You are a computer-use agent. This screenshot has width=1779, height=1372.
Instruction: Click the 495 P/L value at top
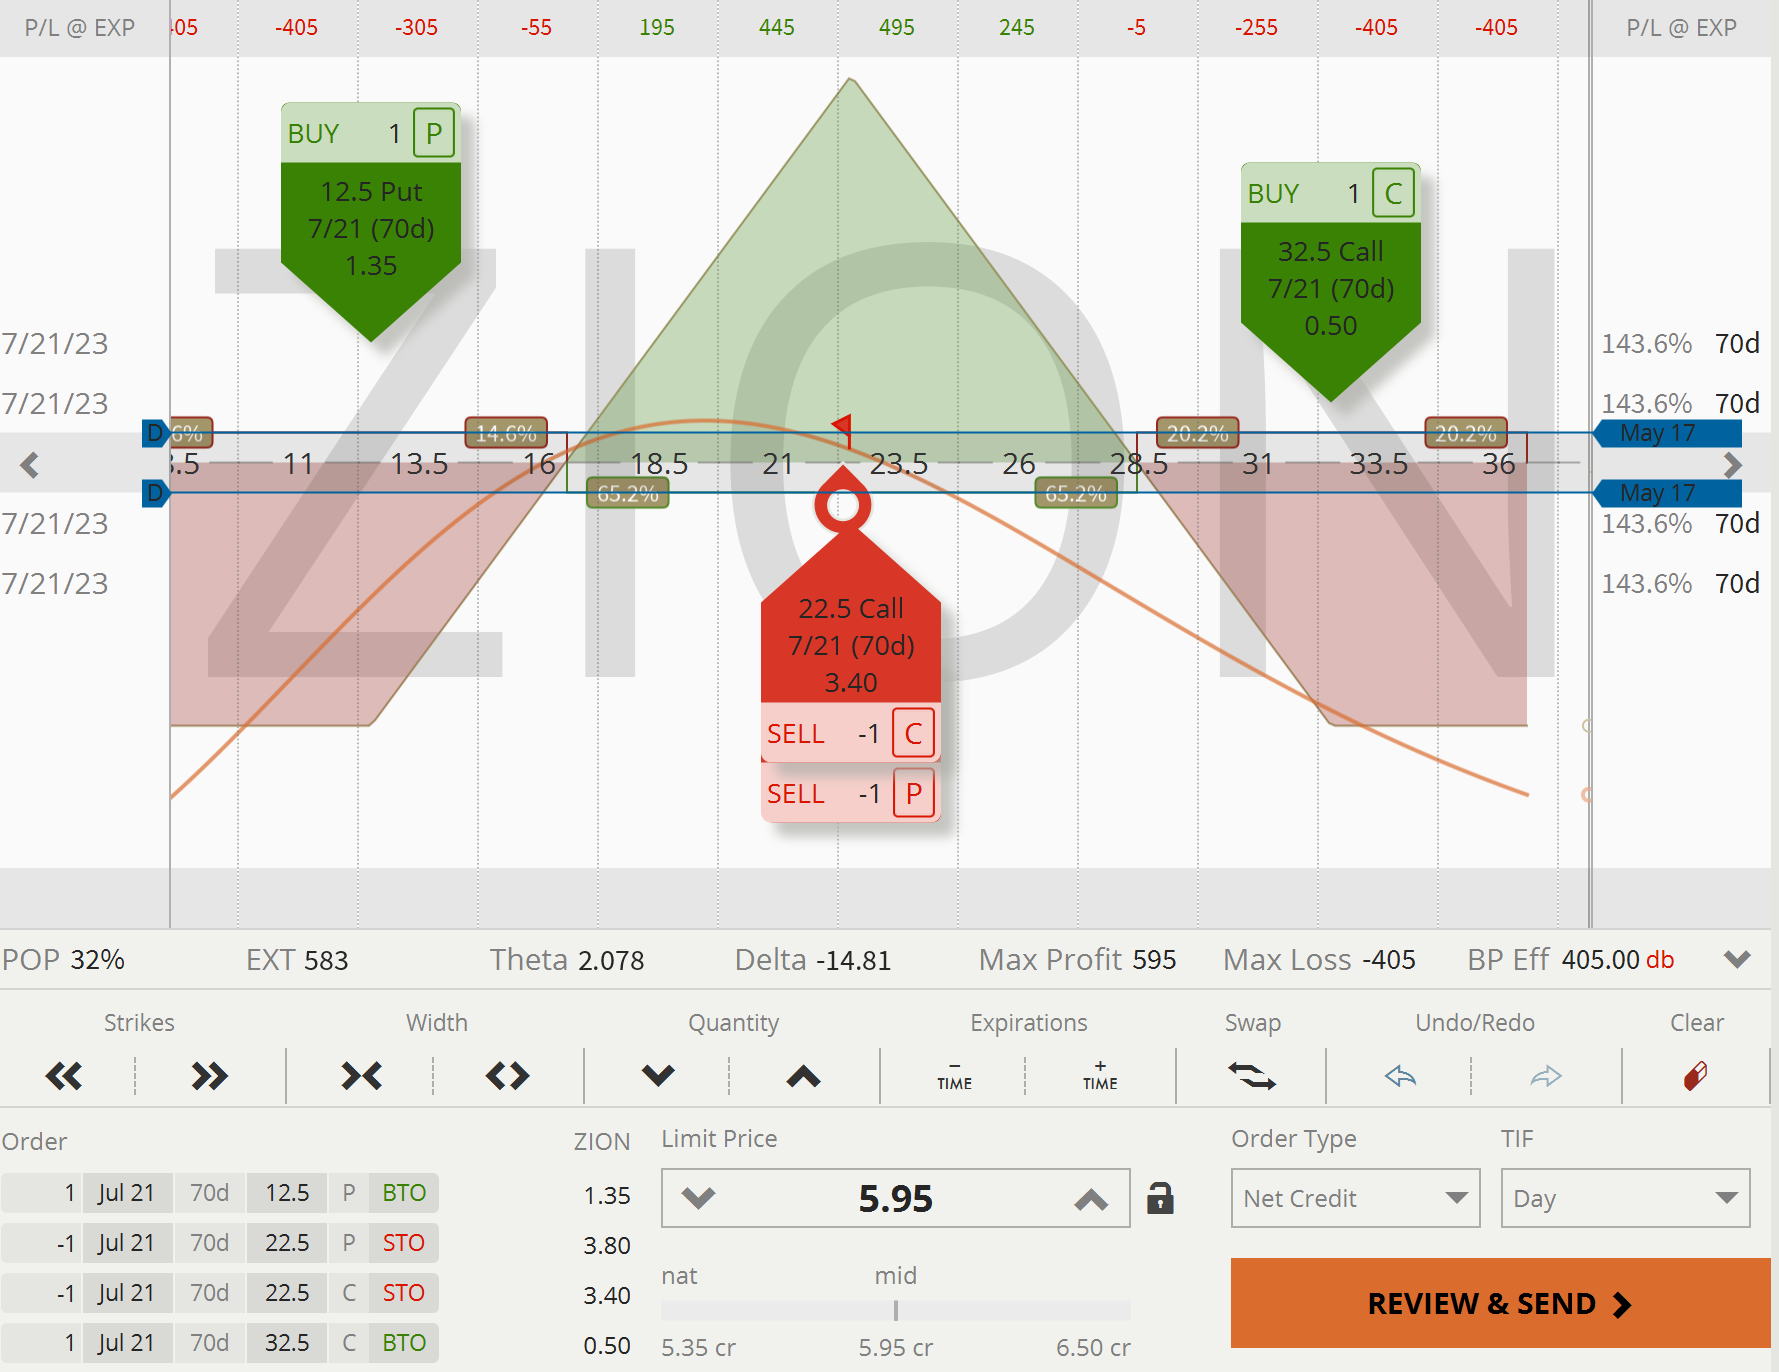[x=897, y=28]
